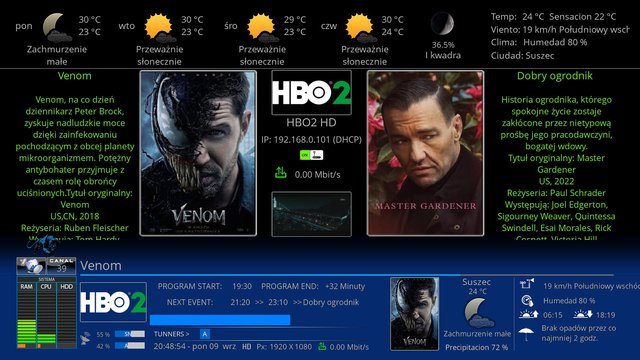The height and width of the screenshot is (360, 640).
Task: Click the satellite dish signal icon near 55 %
Action: coord(85,339)
